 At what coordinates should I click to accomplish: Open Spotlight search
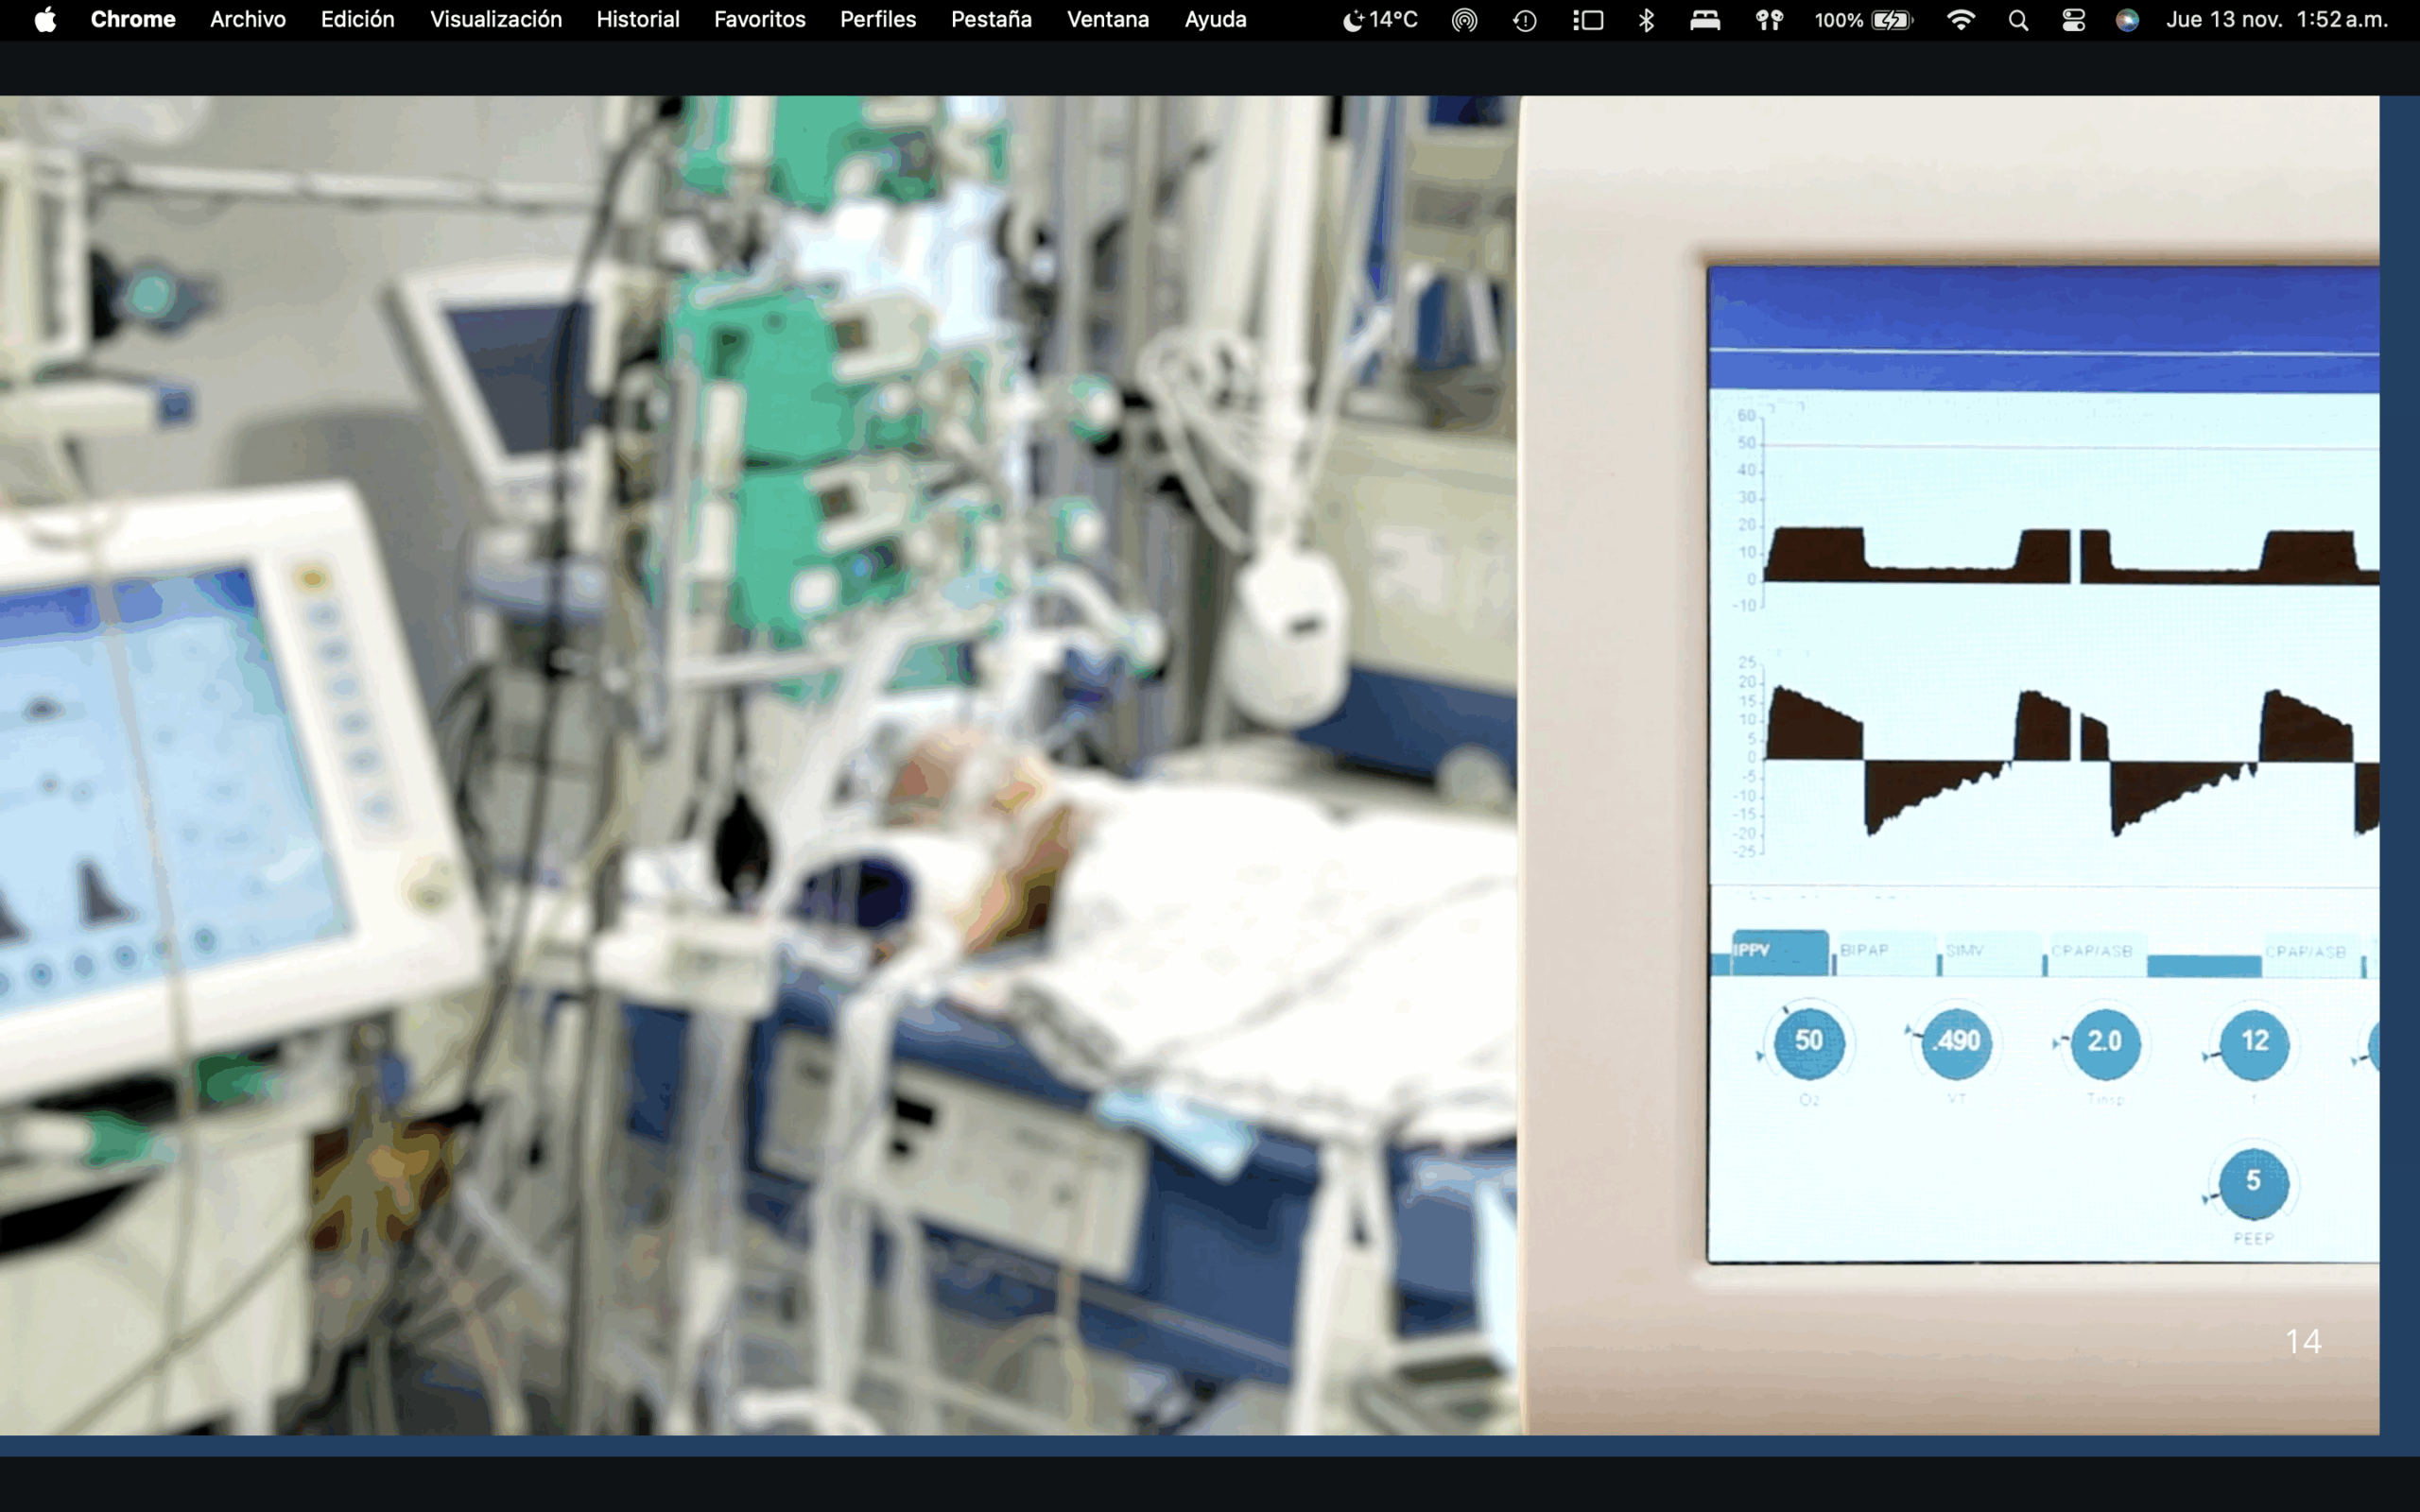pyautogui.click(x=2018, y=19)
